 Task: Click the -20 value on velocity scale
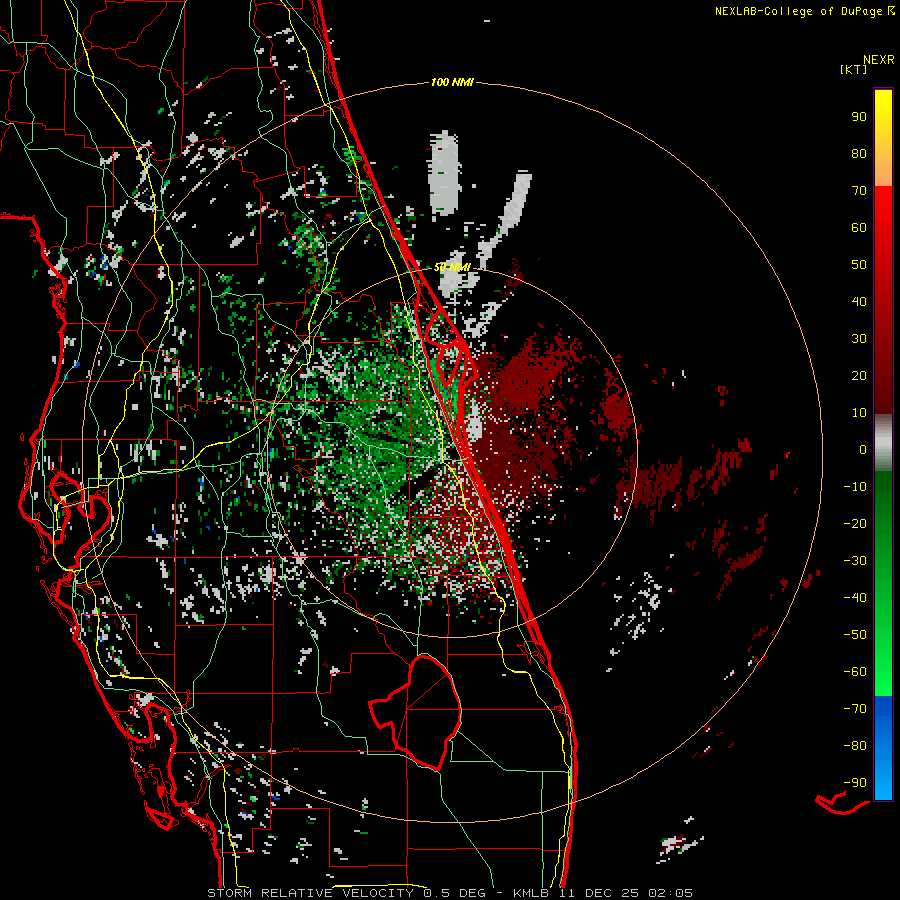pos(855,523)
